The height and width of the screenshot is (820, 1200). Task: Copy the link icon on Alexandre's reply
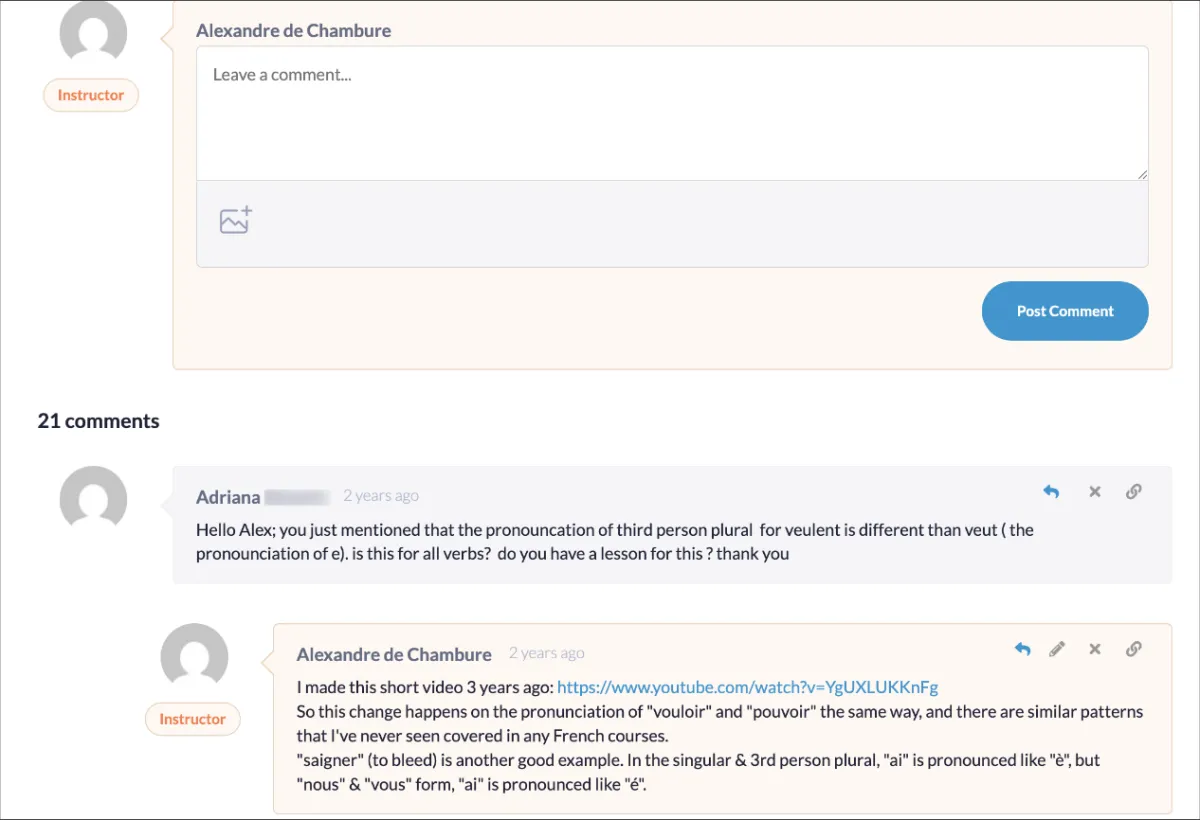(x=1134, y=649)
